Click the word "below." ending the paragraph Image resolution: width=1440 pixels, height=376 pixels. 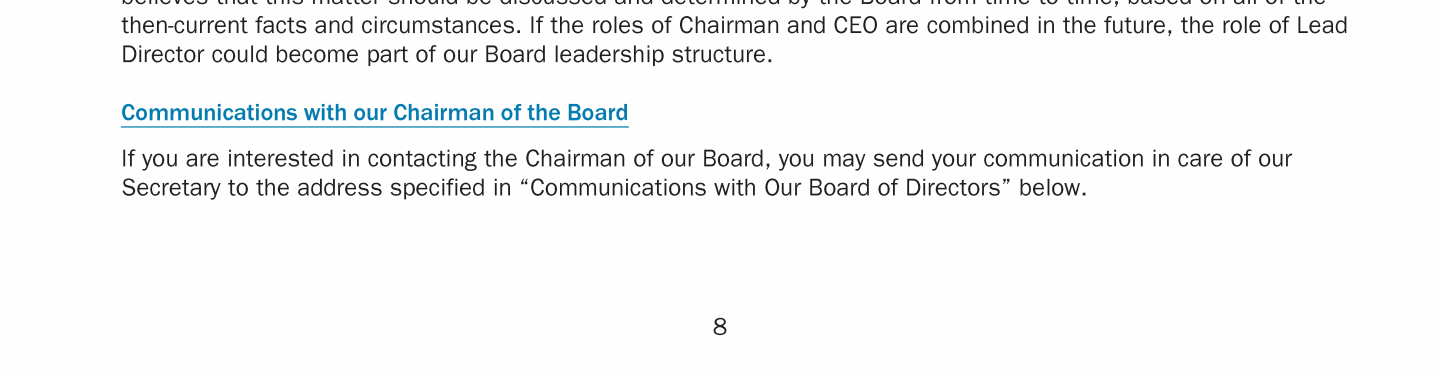(x=1053, y=188)
